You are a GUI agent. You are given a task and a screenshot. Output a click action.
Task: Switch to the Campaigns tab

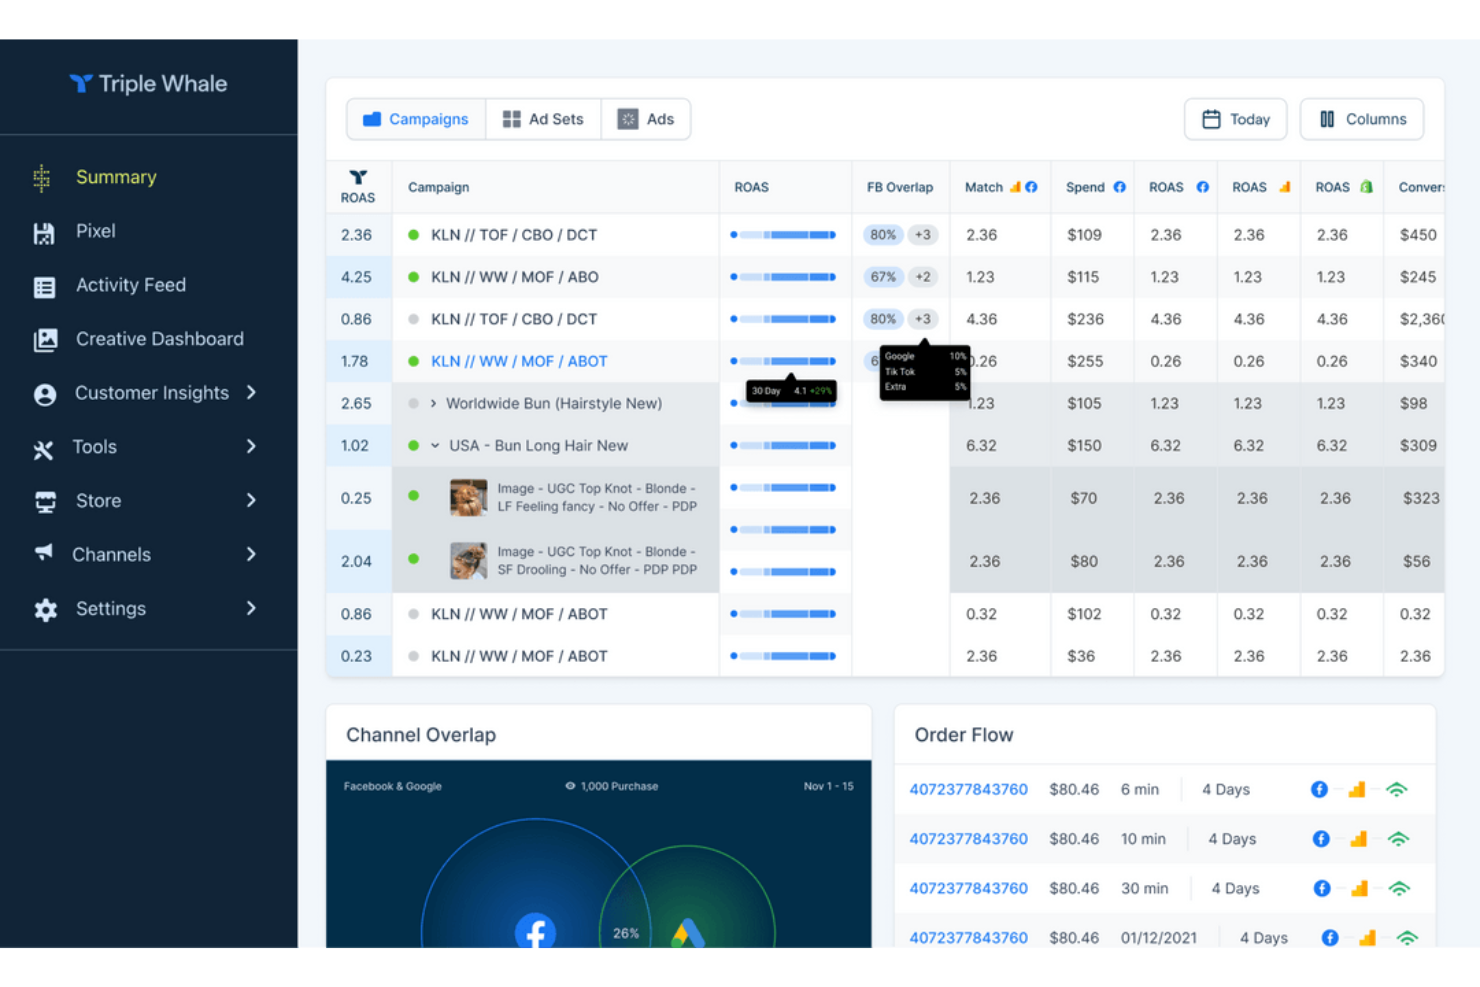coord(416,119)
